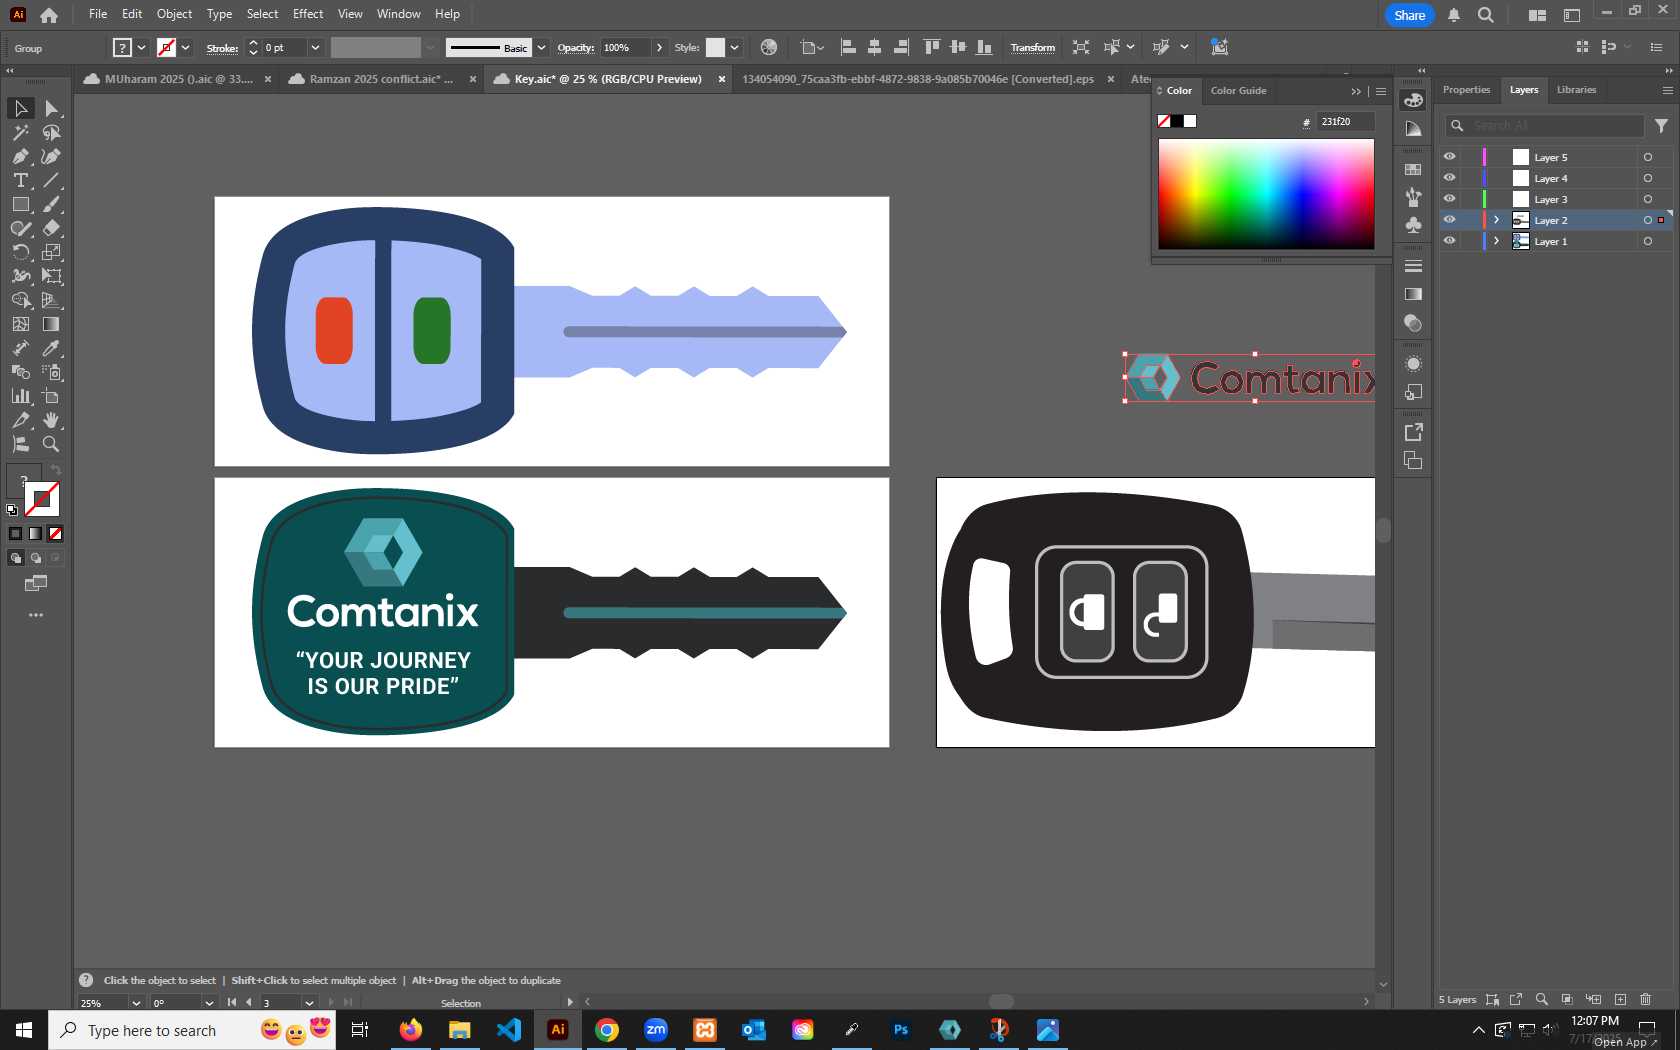
Task: Click the Share button
Action: coord(1409,15)
